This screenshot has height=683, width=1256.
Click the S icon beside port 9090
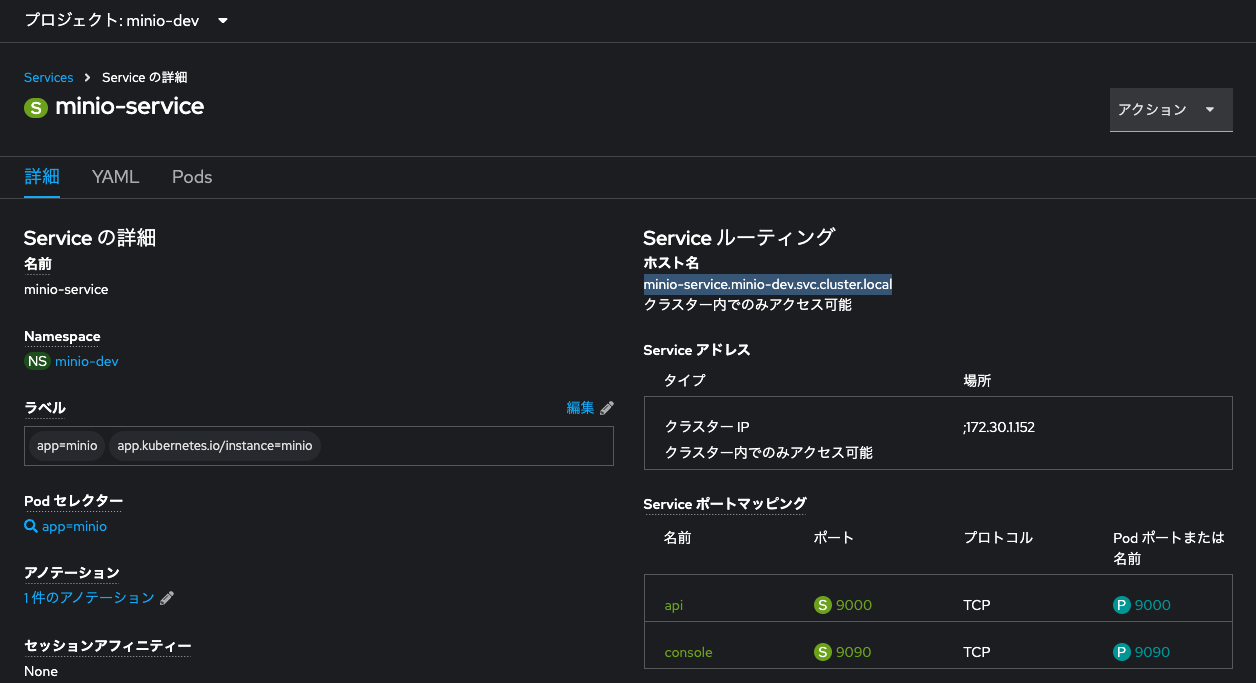[x=823, y=652]
